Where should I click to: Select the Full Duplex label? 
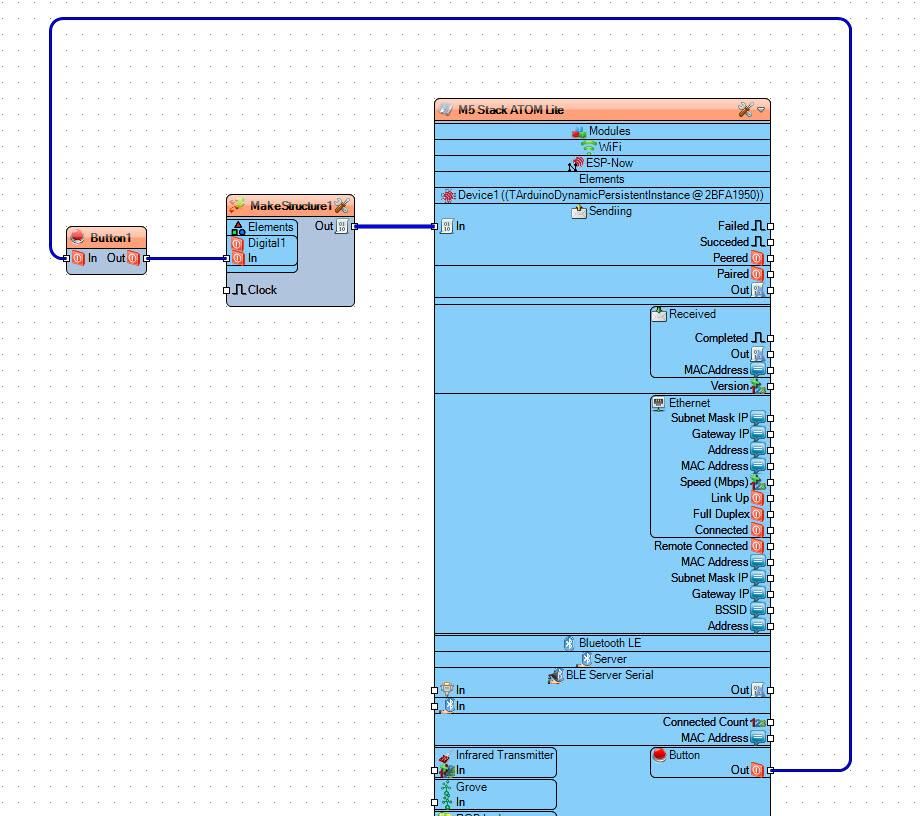(721, 514)
